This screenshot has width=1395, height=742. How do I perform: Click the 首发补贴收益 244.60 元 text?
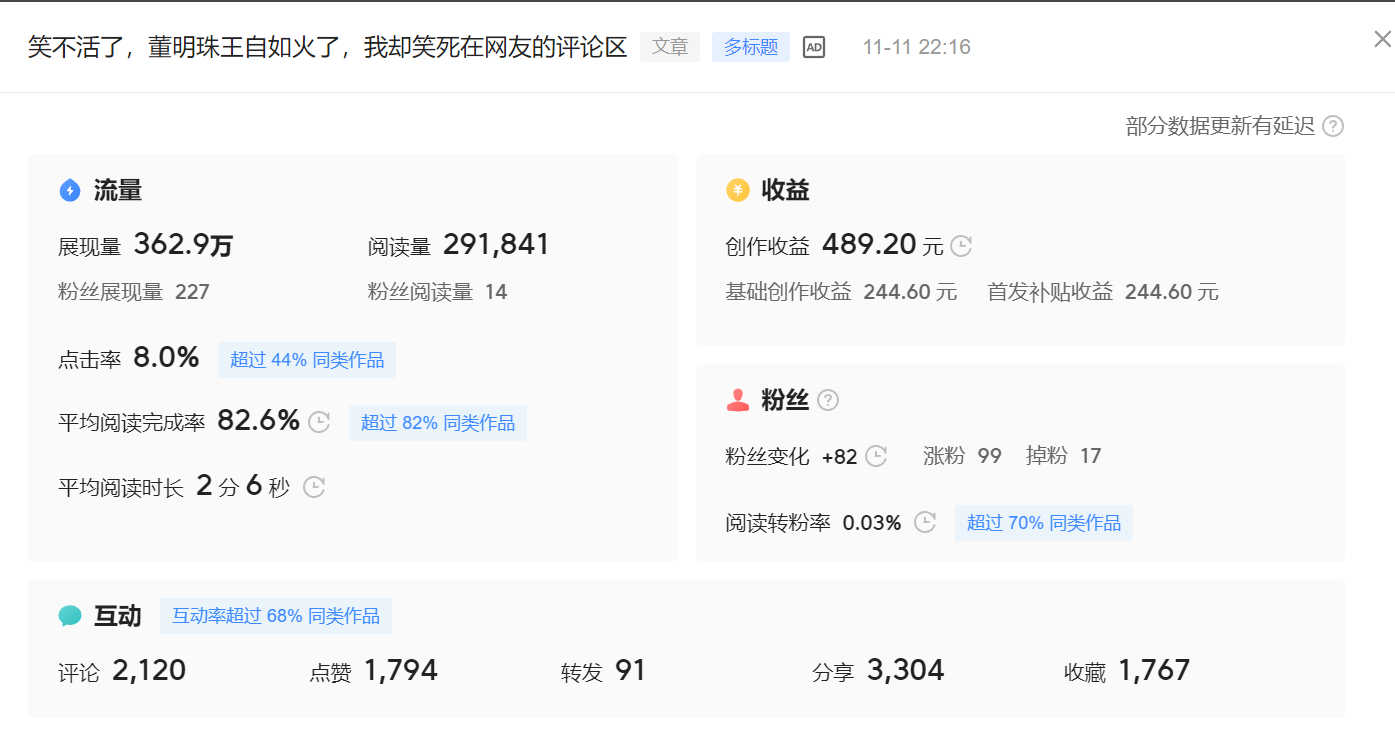coord(1103,292)
